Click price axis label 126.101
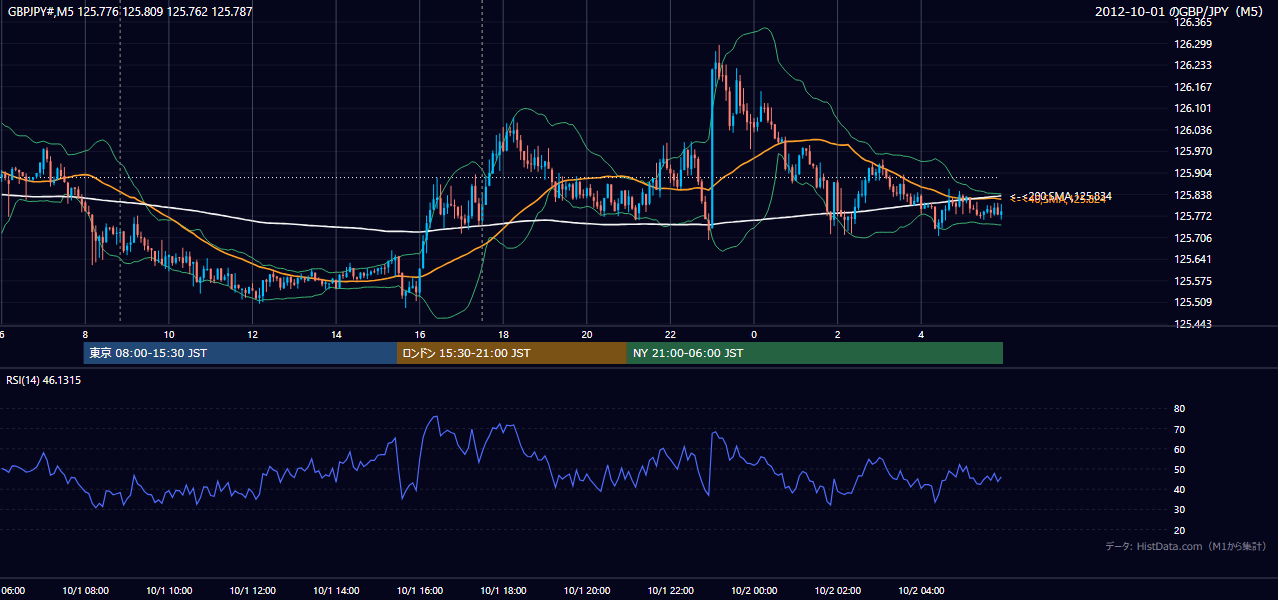Screen dimensions: 1278x600 (x=1192, y=109)
